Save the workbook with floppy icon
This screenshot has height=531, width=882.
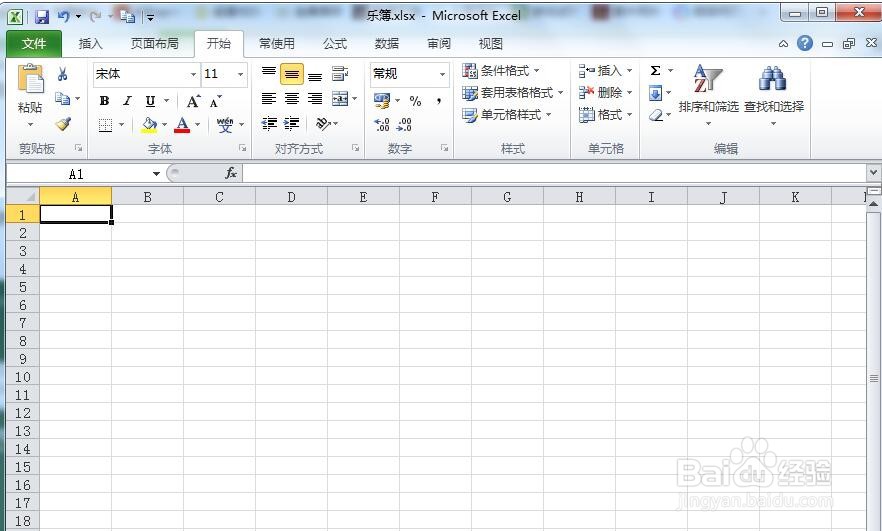click(42, 17)
